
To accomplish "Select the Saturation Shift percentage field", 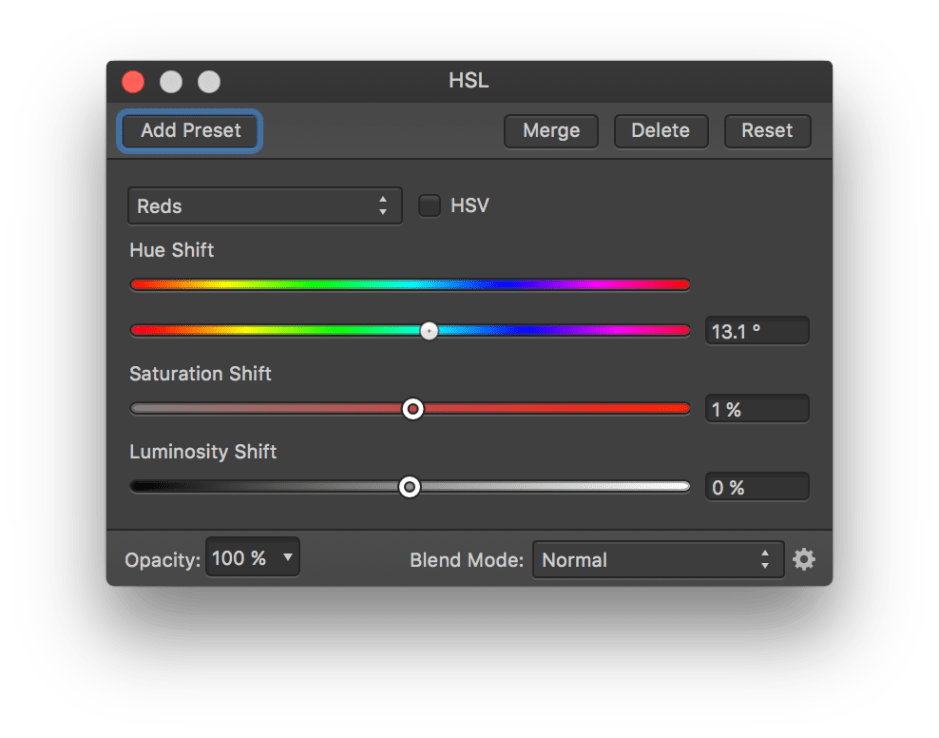I will click(x=757, y=409).
